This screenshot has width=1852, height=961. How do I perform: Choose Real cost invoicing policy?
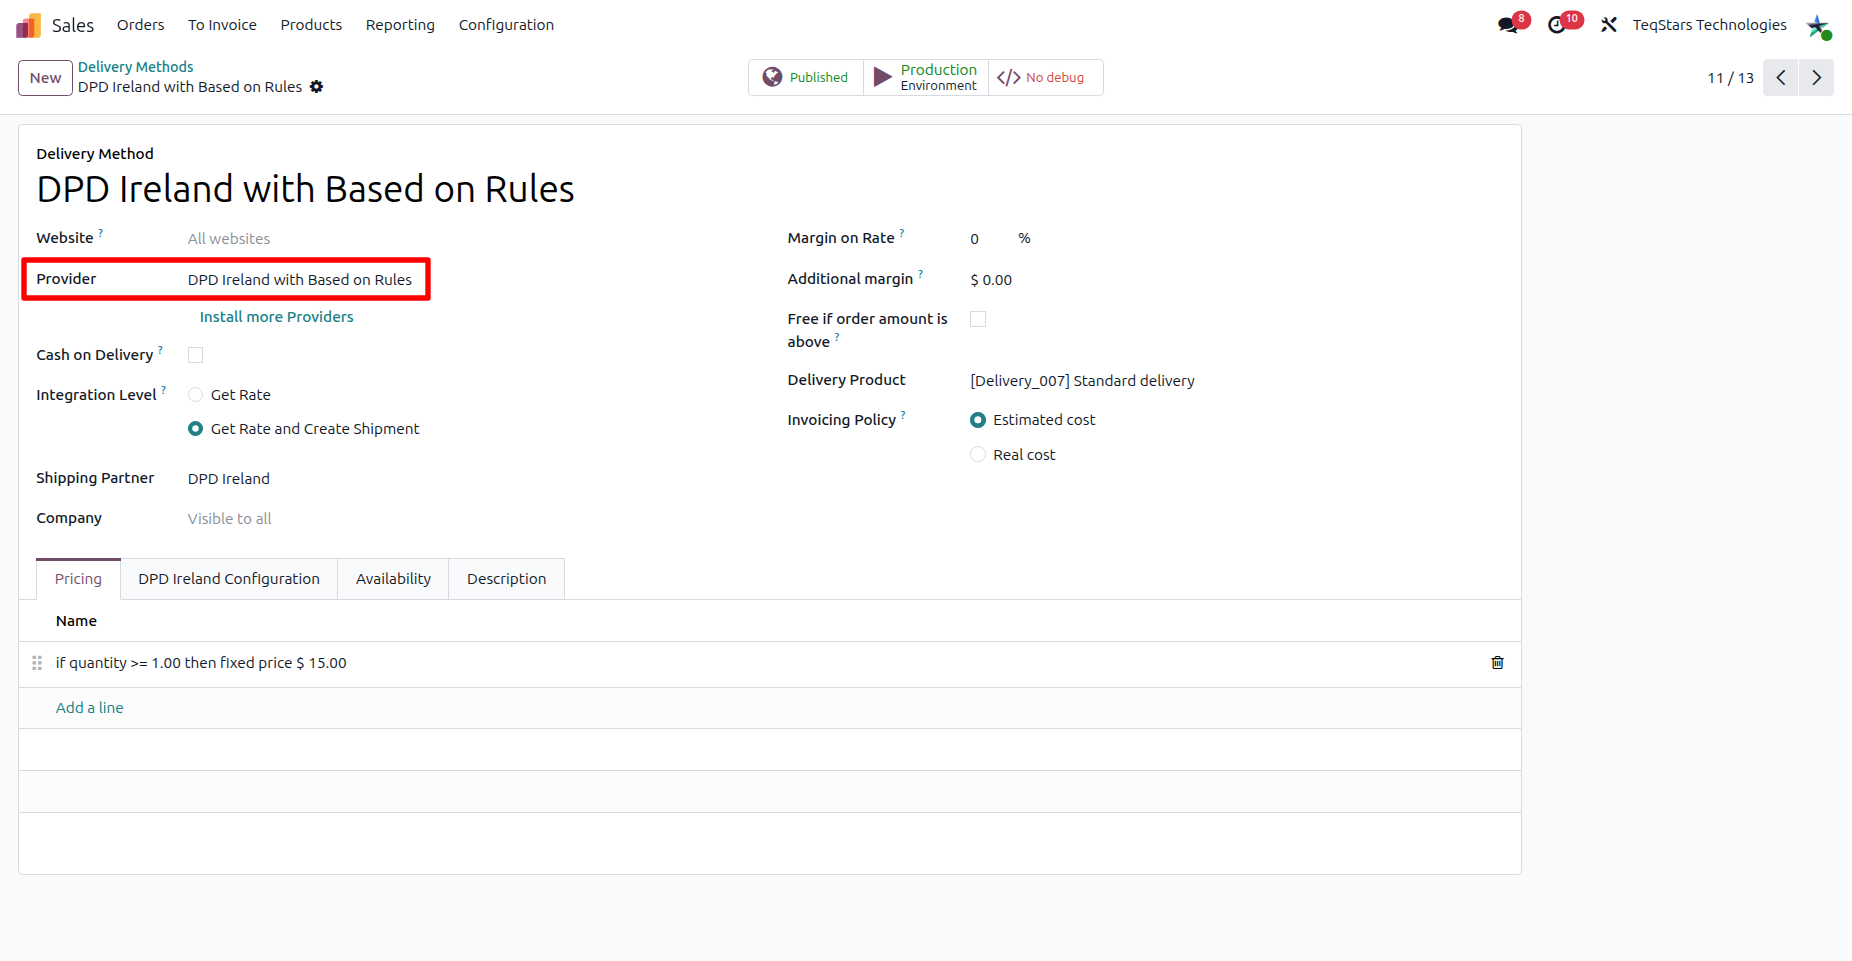point(978,455)
